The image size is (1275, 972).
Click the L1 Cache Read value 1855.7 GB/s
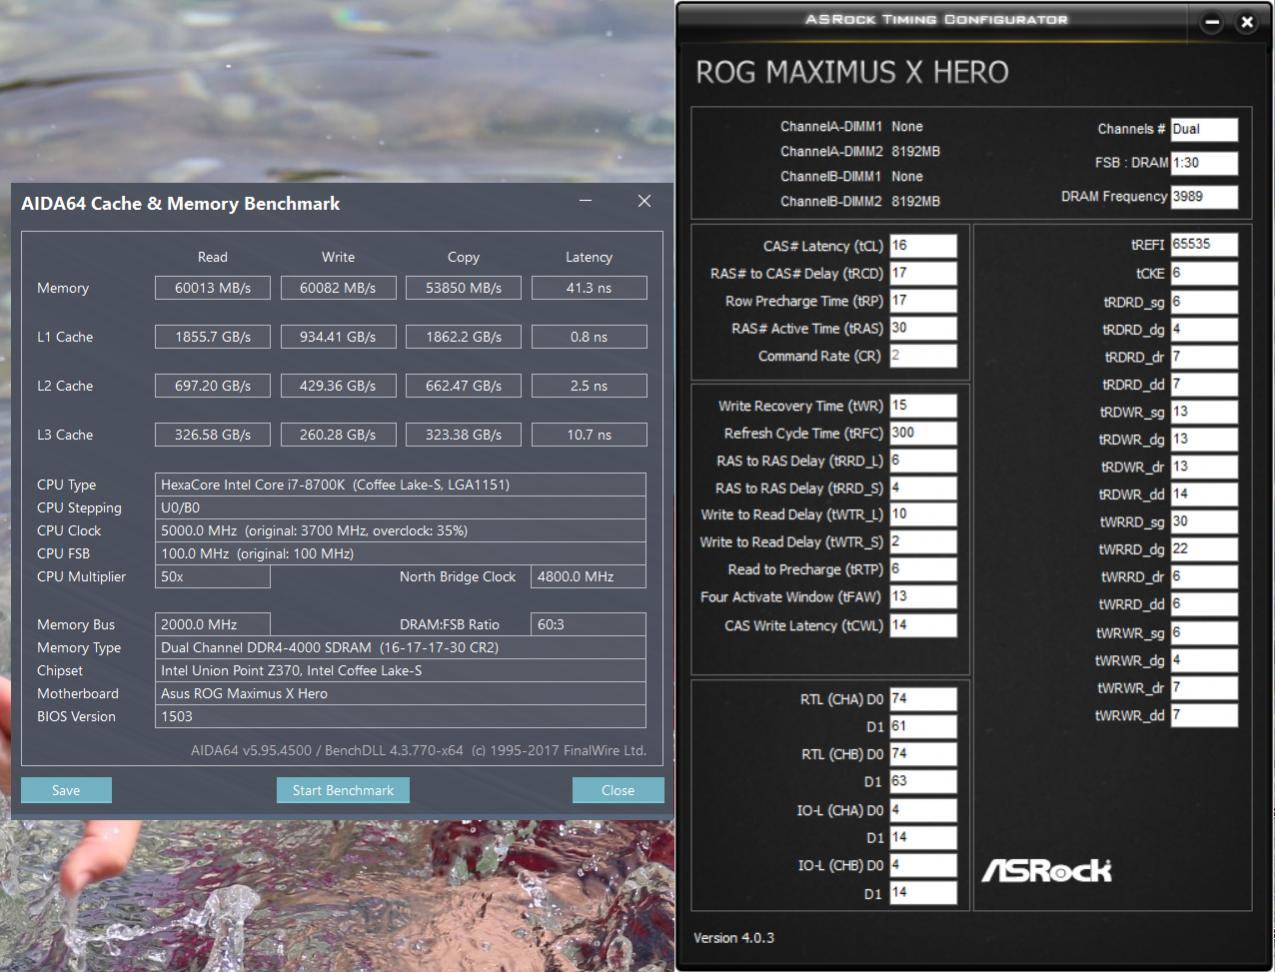(212, 337)
